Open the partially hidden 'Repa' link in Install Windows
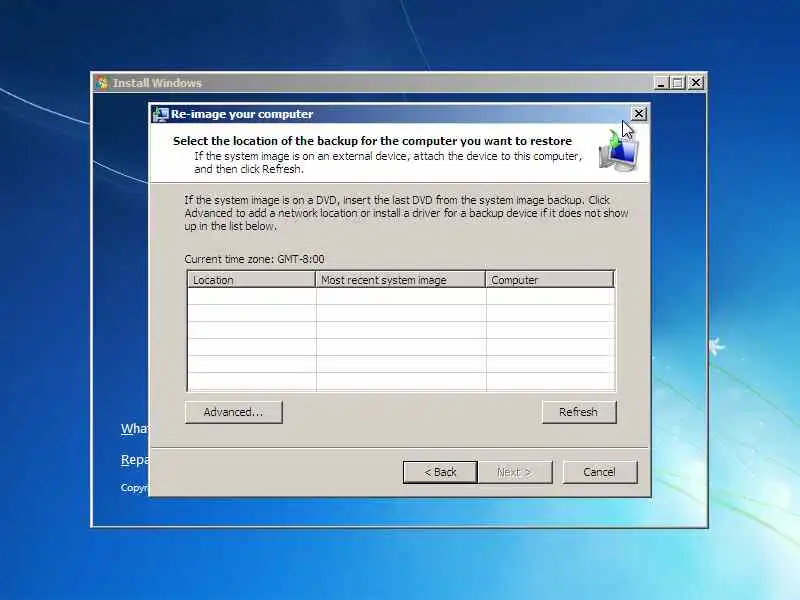Image resolution: width=800 pixels, height=600 pixels. coord(135,460)
